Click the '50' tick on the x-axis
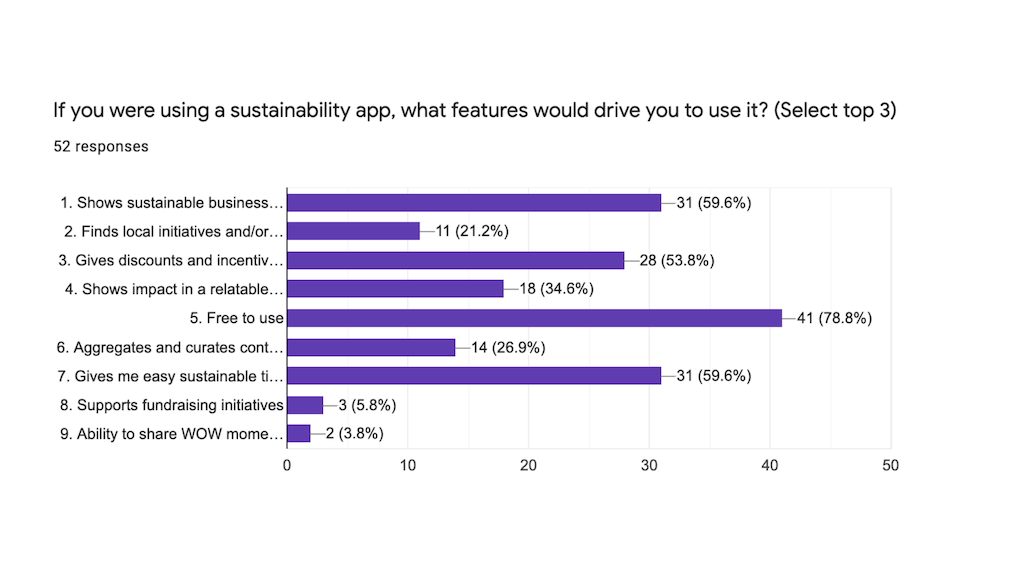The image size is (1020, 572). click(x=890, y=465)
